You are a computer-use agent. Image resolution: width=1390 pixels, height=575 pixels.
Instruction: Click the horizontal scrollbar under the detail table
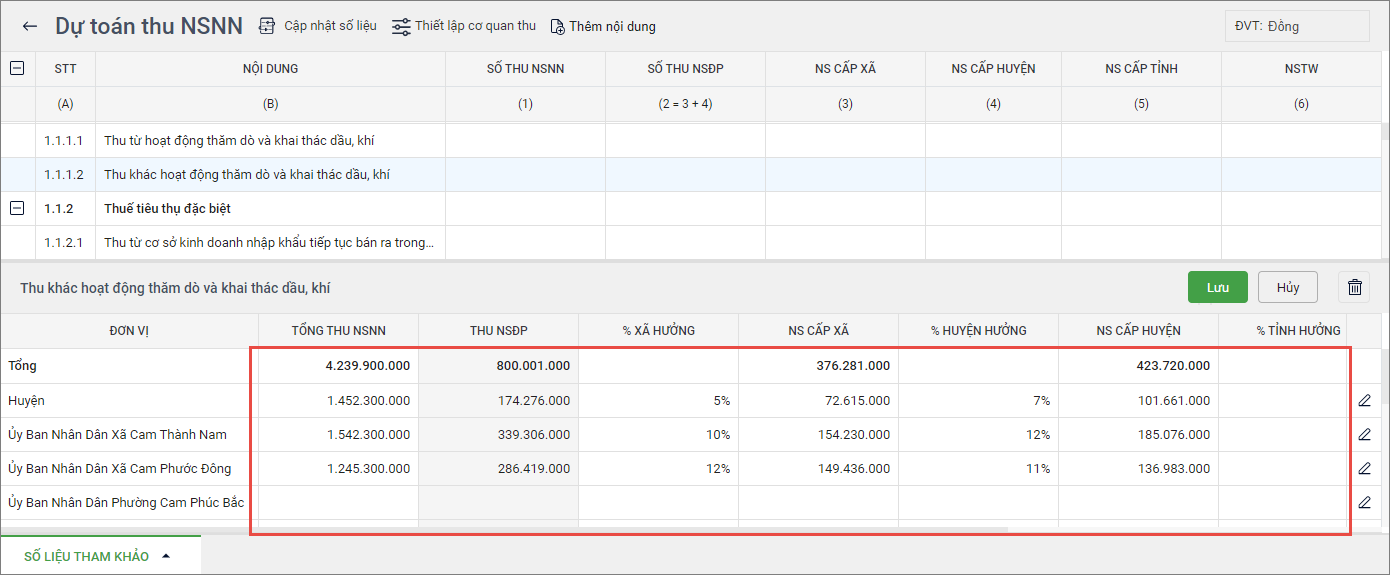point(630,529)
